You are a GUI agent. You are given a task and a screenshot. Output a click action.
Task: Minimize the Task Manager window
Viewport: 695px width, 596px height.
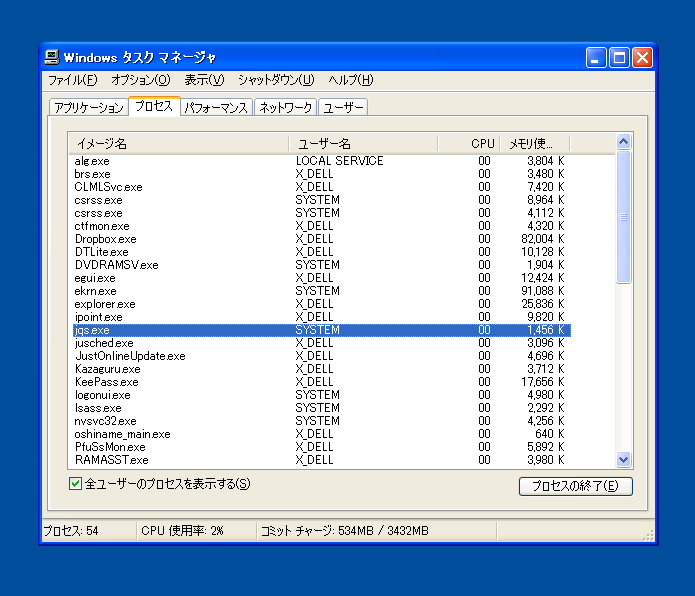[596, 58]
